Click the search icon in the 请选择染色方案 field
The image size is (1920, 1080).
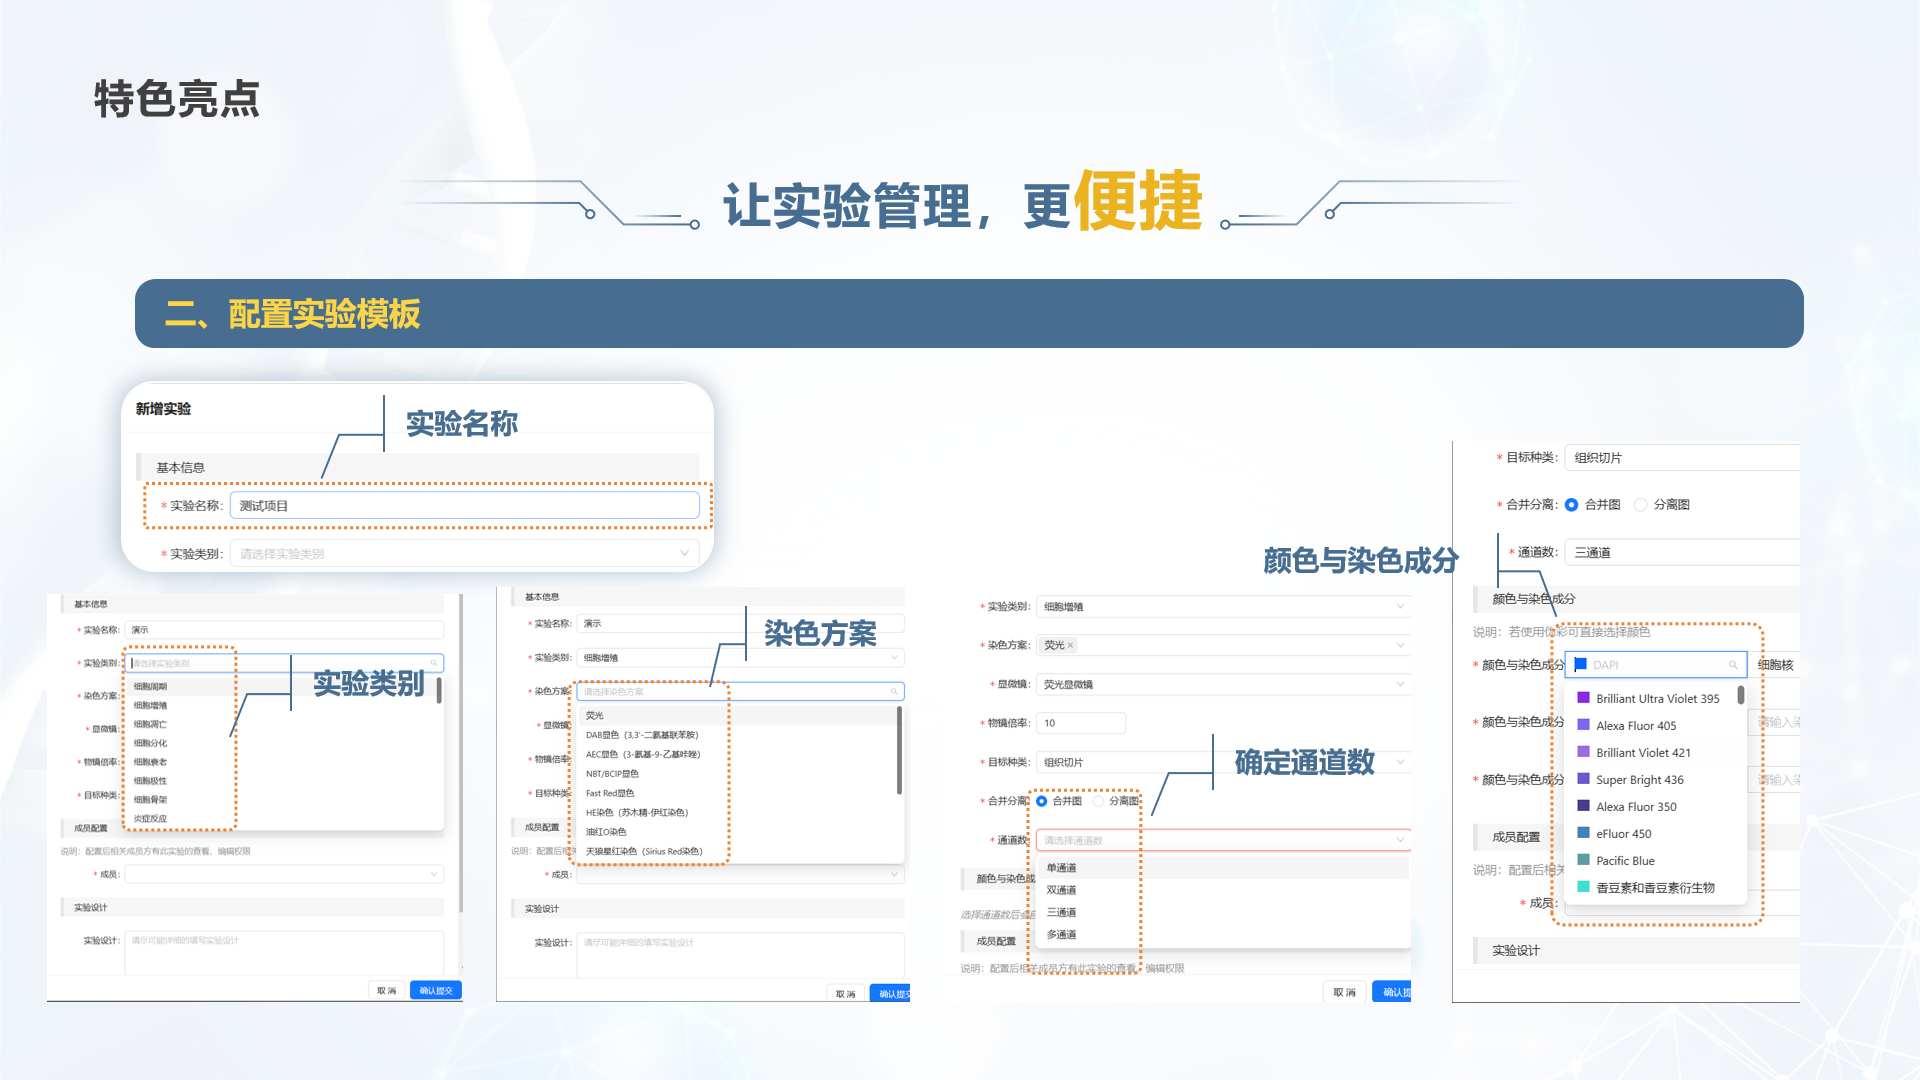click(894, 691)
